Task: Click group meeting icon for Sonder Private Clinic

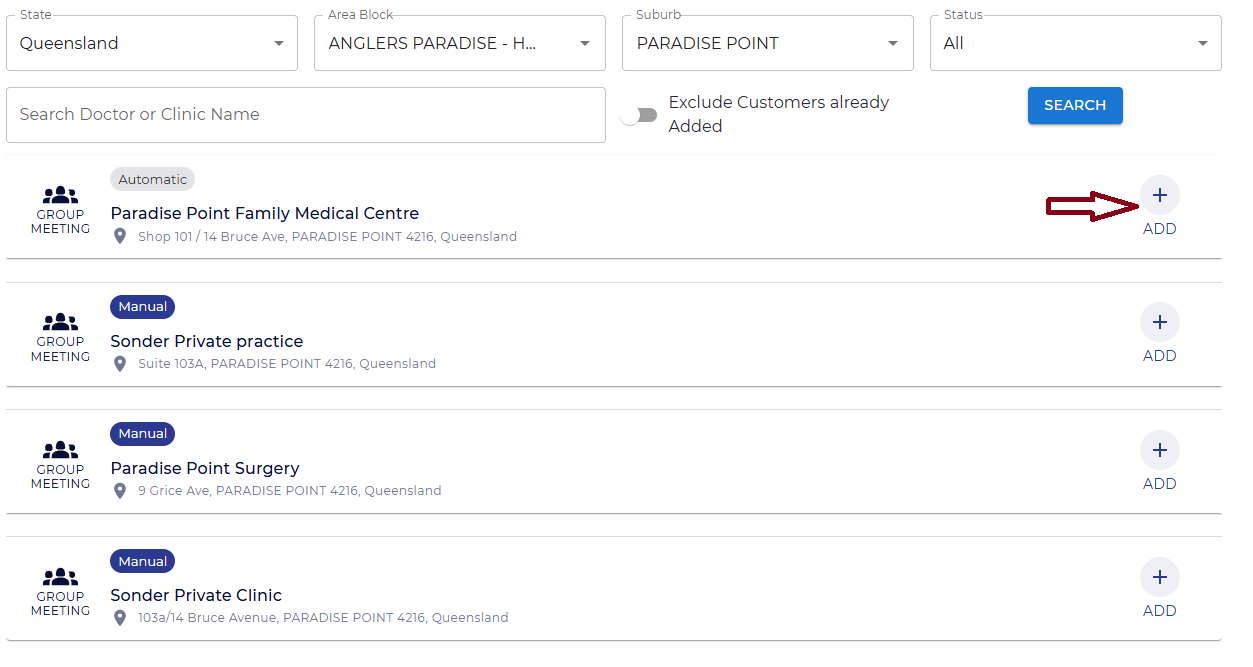Action: (60, 578)
